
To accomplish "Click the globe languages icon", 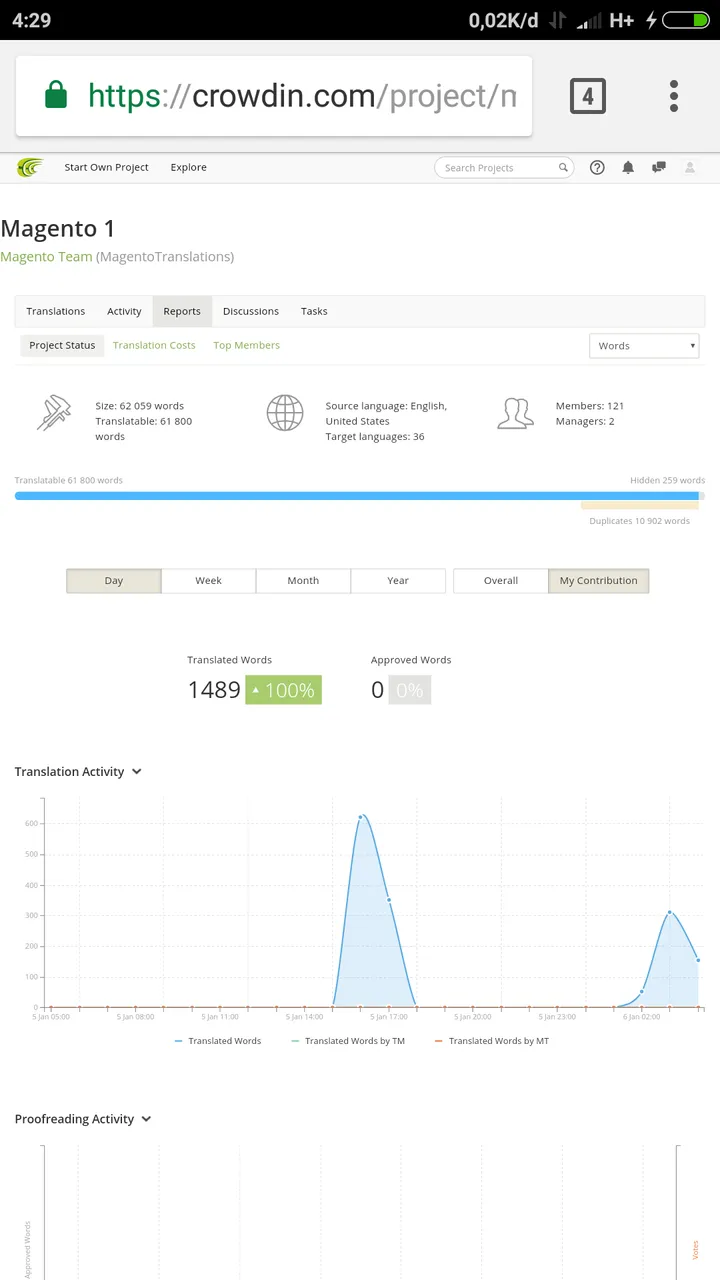I will coord(285,413).
